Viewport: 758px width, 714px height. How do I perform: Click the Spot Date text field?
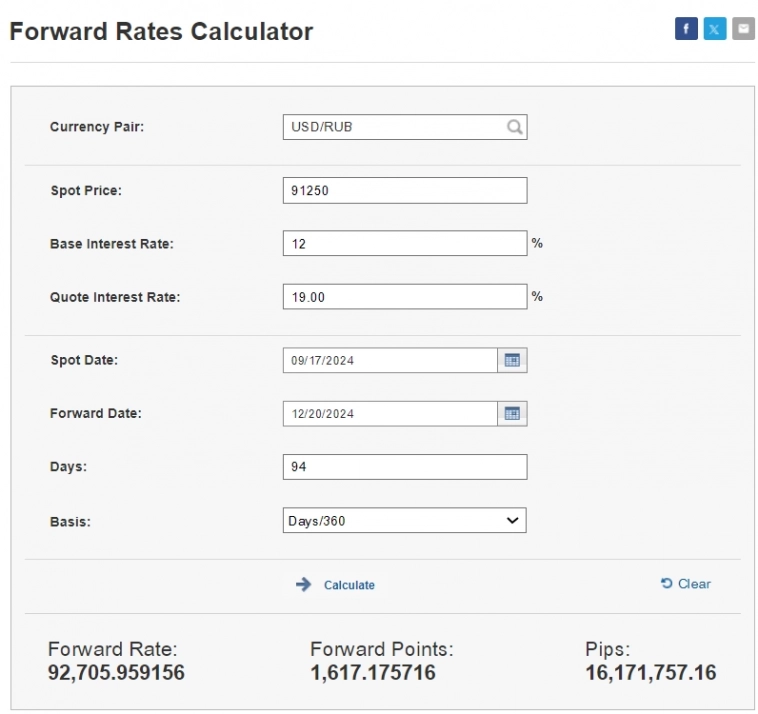[x=390, y=360]
